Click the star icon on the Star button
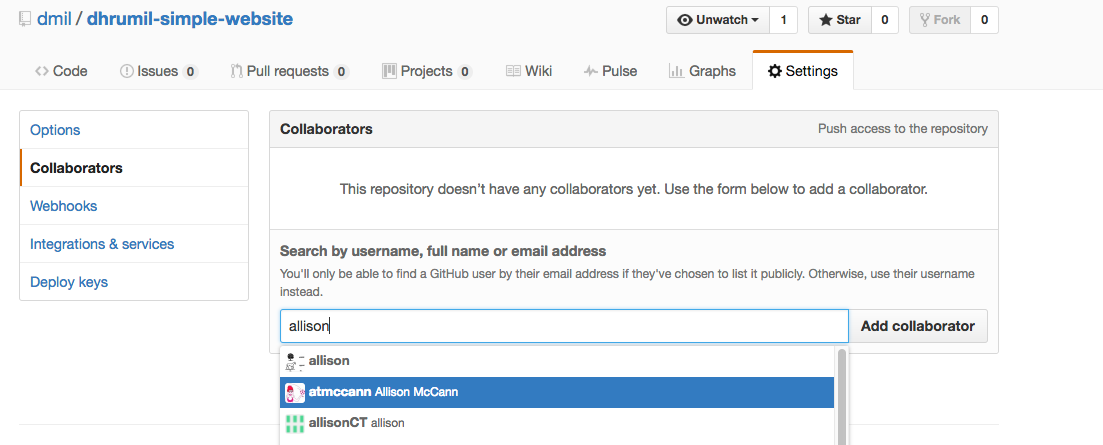Image resolution: width=1103 pixels, height=445 pixels. pos(825,20)
